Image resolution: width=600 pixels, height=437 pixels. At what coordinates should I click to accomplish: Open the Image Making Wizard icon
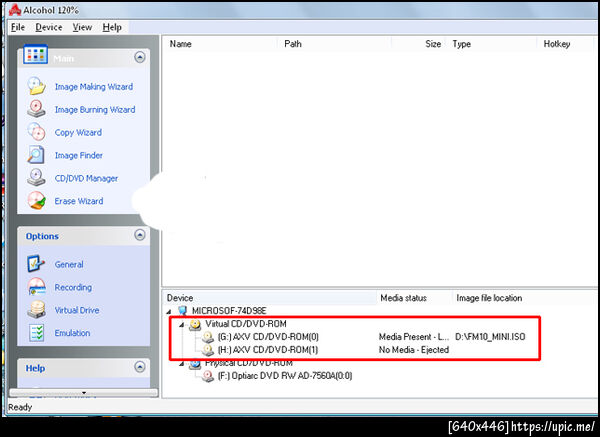point(37,86)
